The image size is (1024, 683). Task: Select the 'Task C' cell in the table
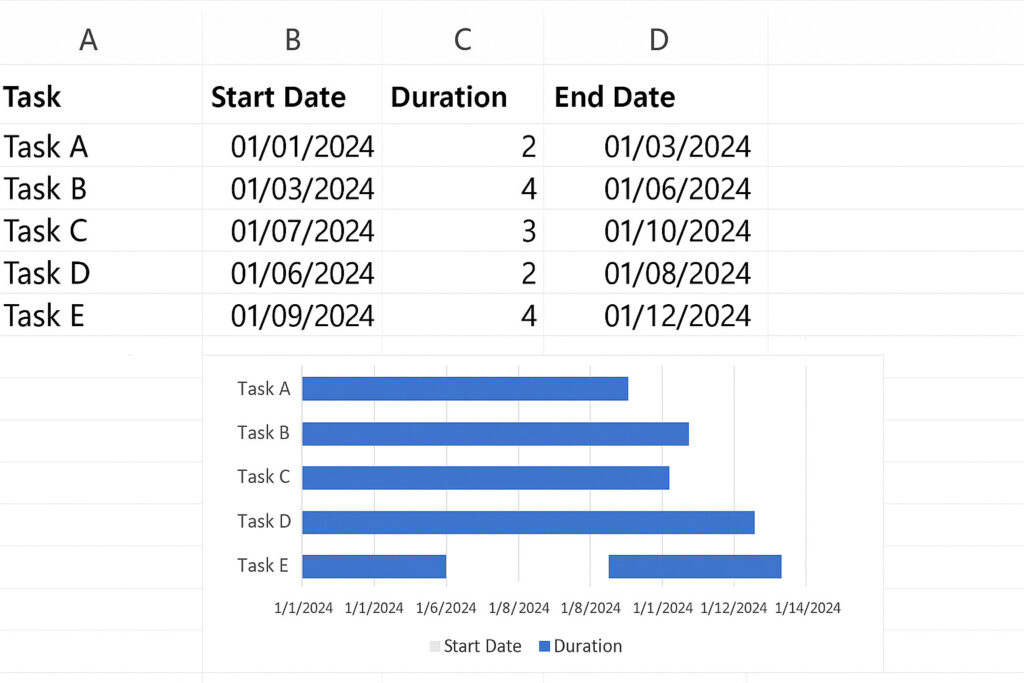(x=46, y=231)
